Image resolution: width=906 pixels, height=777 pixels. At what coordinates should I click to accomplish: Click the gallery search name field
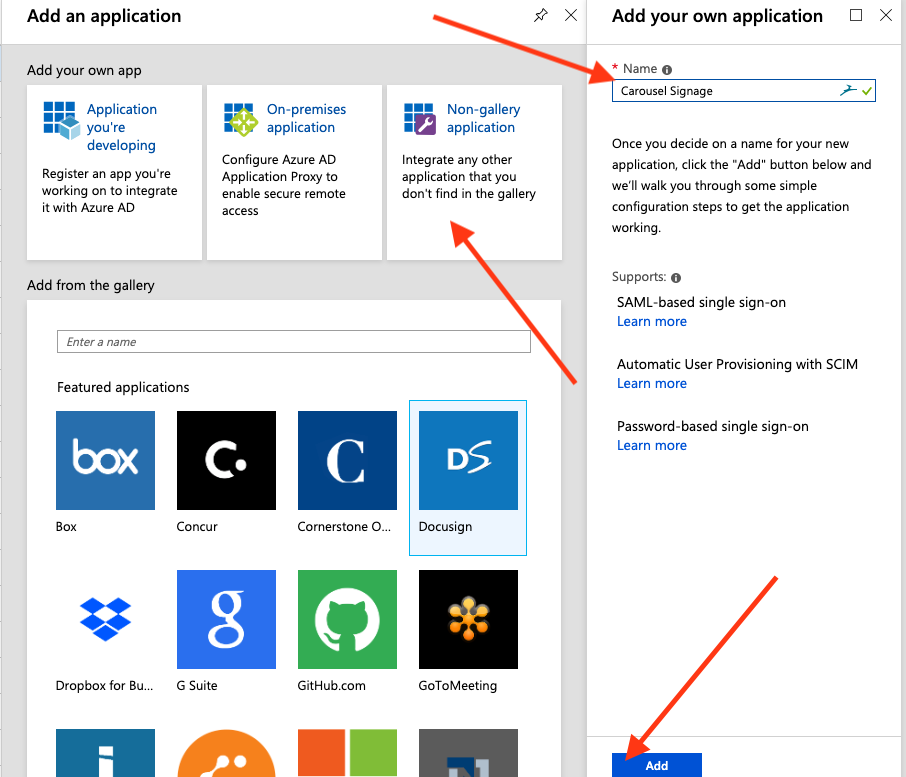tap(294, 341)
